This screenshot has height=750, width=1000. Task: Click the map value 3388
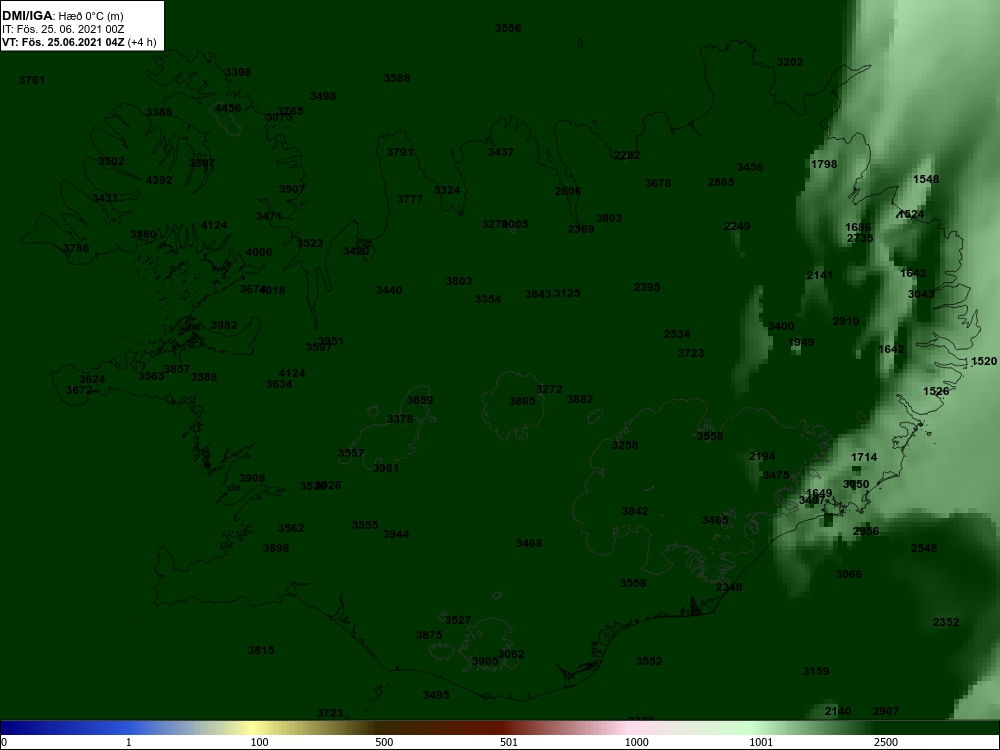coord(159,112)
